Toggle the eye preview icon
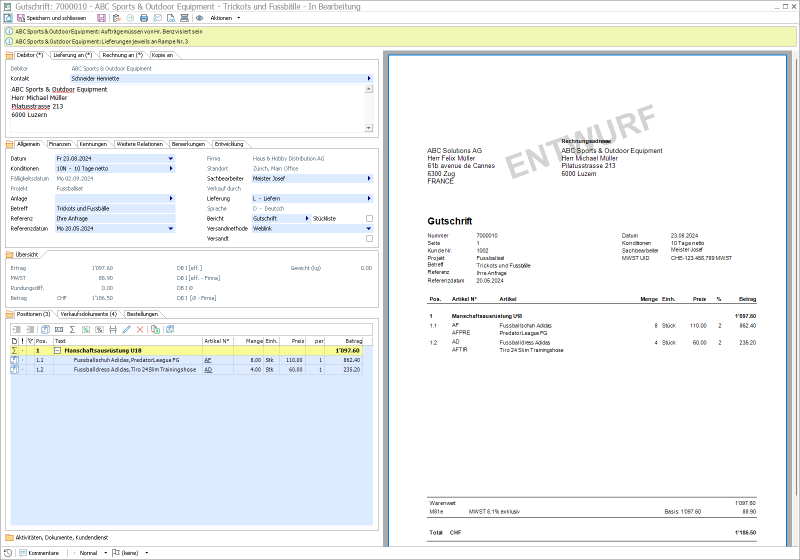800x560 pixels. coord(199,18)
